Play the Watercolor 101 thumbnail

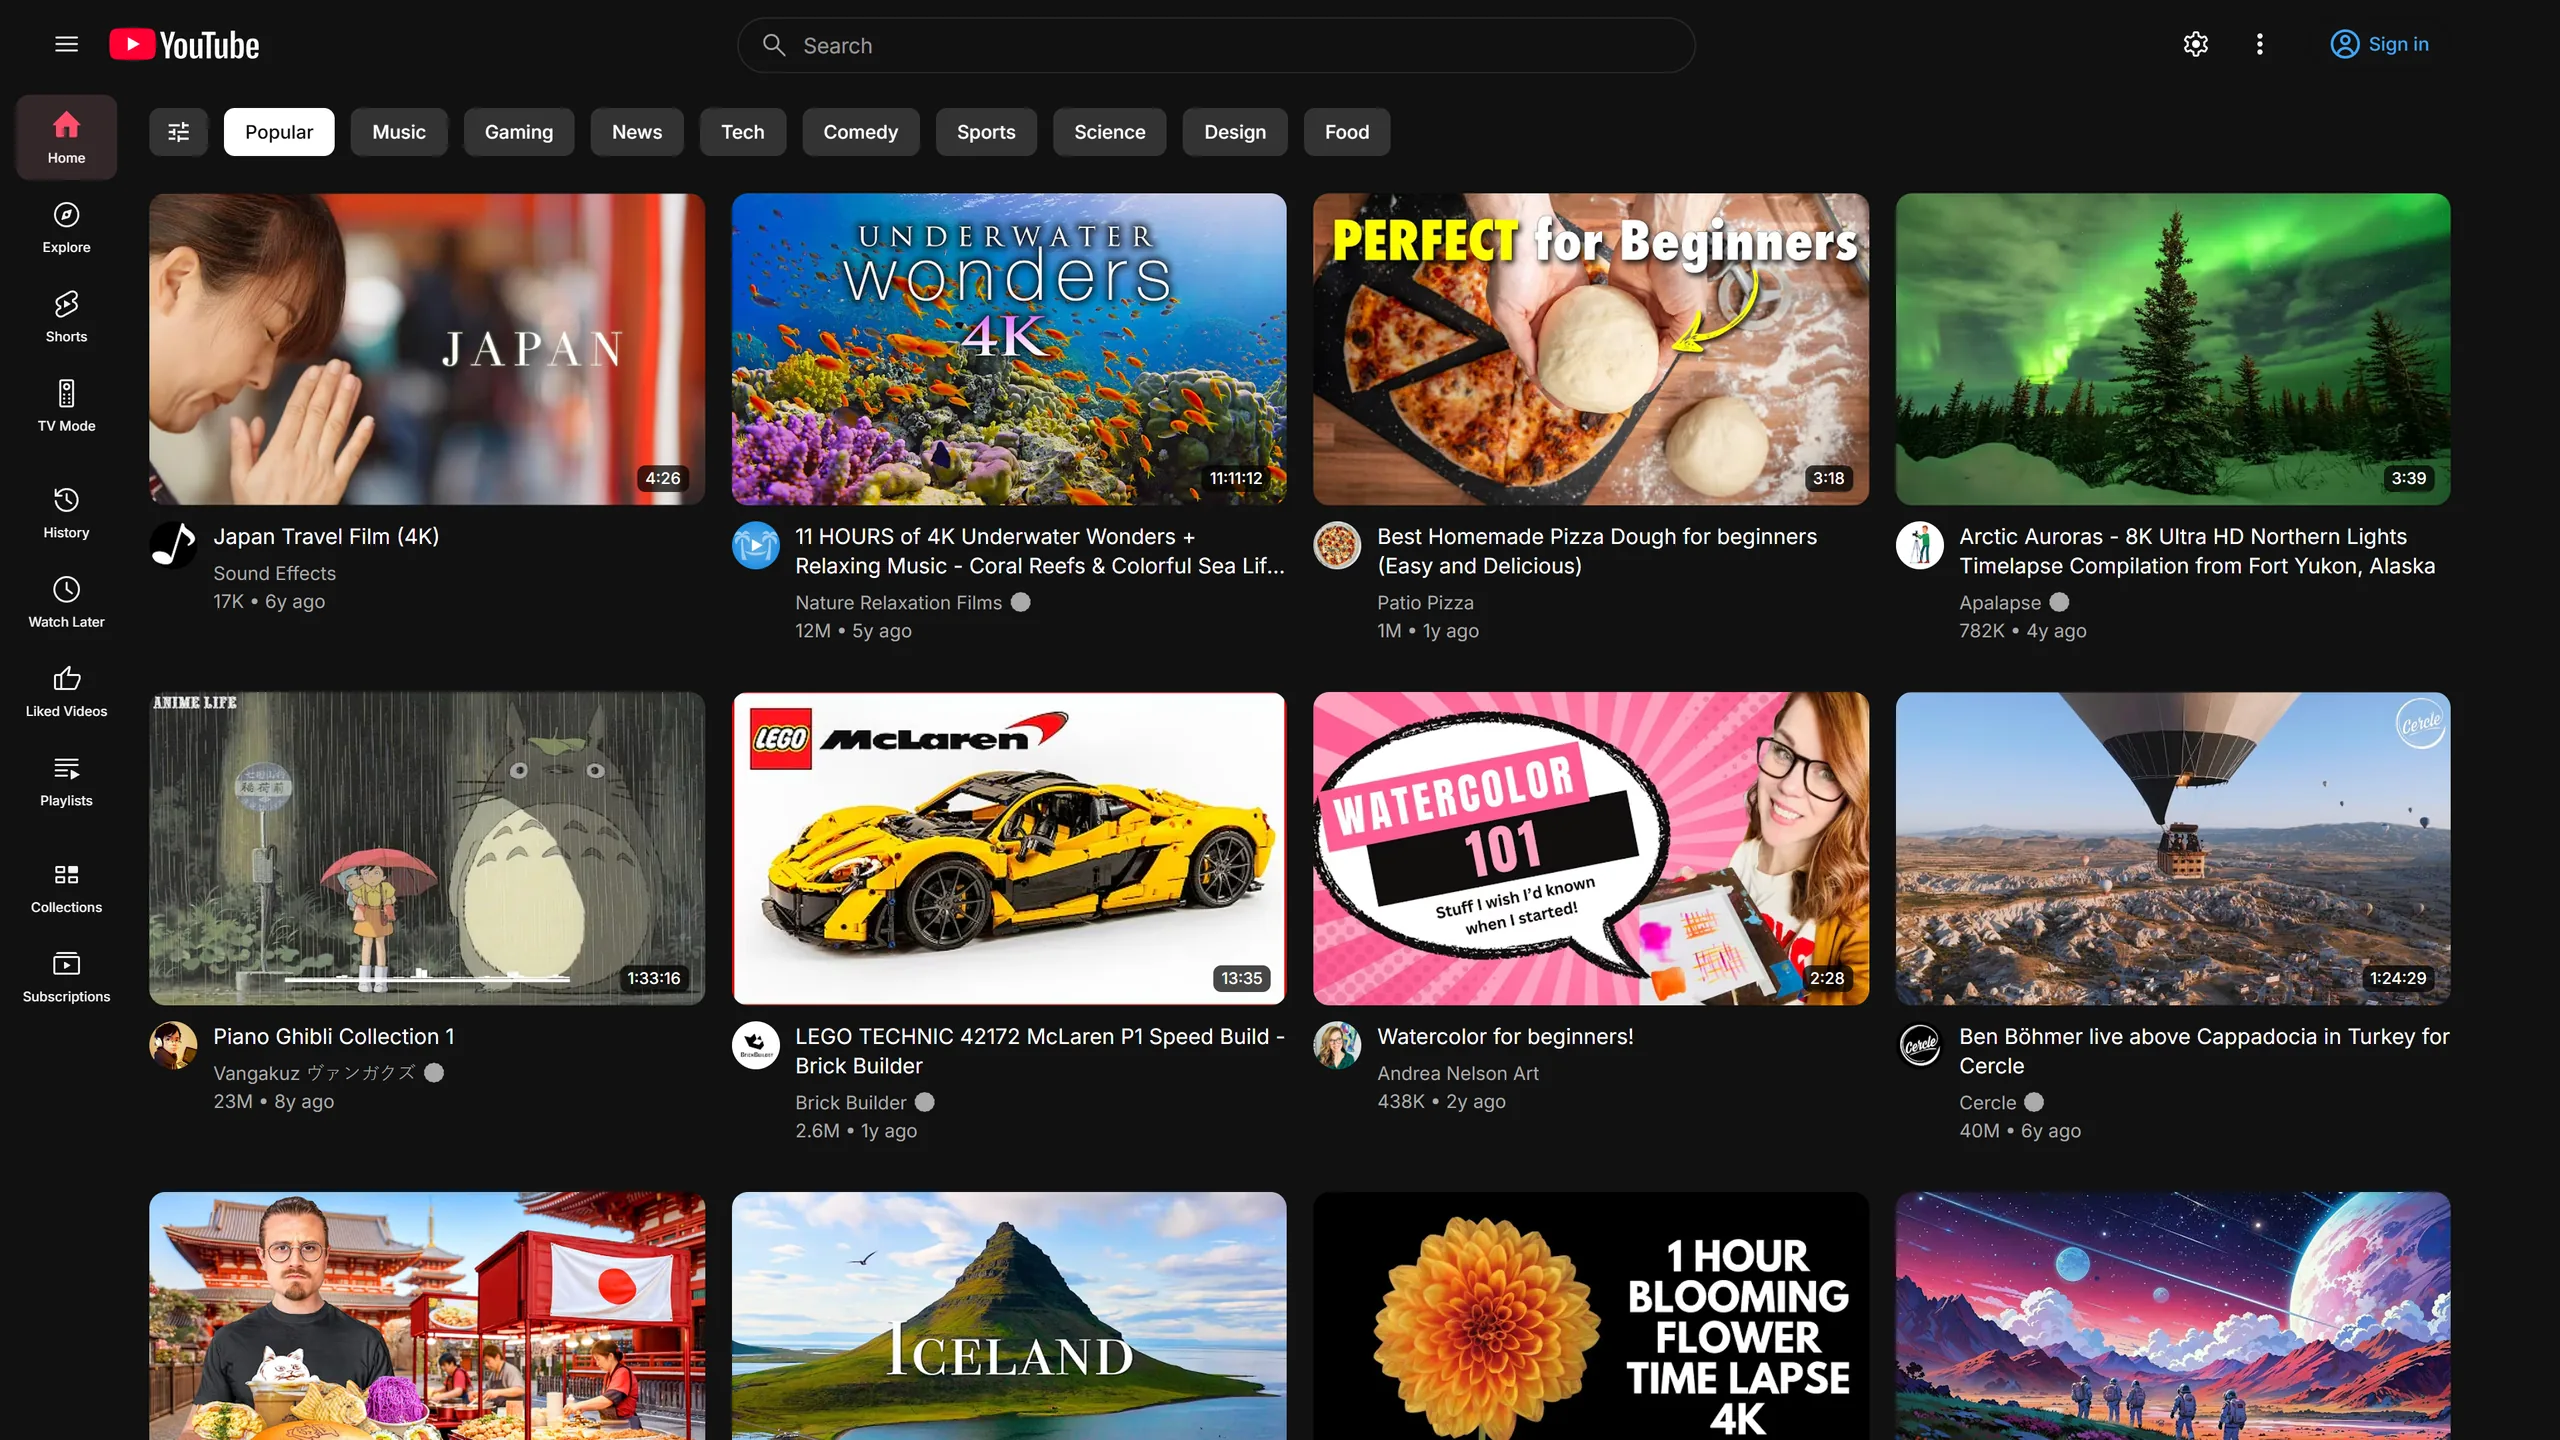click(1590, 848)
